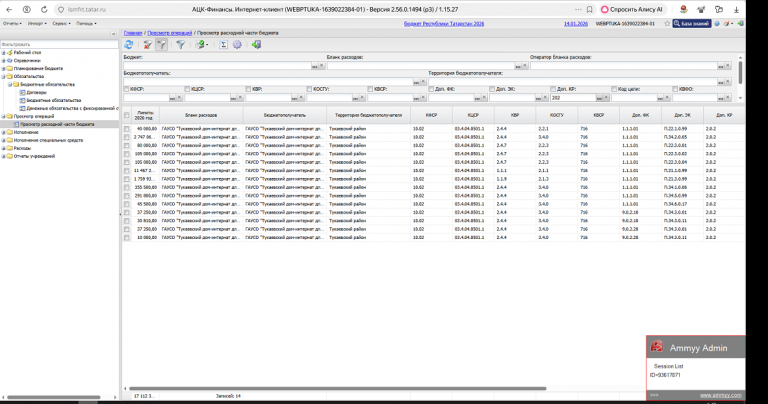Open the Бюджет field lookup ellipsis button

point(314,66)
